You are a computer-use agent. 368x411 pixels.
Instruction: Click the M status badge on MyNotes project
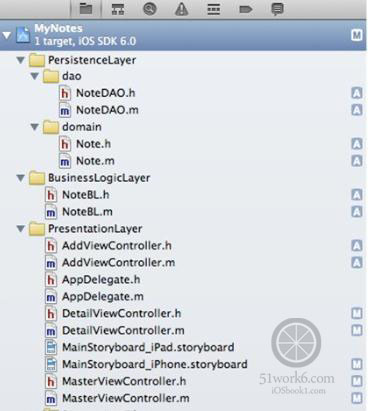pos(357,35)
